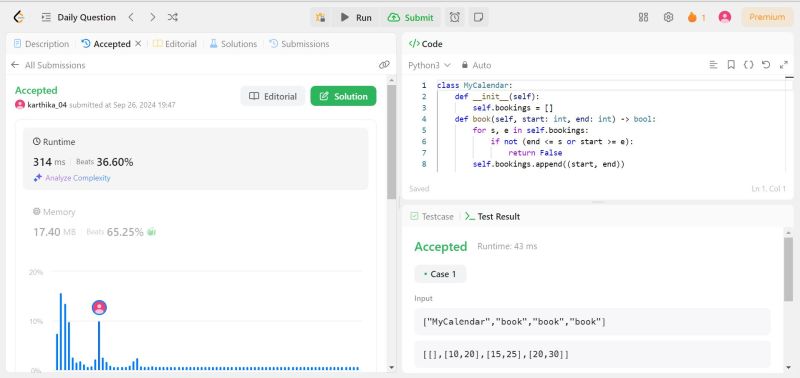Open the timer alarm clock icon
The width and height of the screenshot is (800, 378).
[x=454, y=17]
